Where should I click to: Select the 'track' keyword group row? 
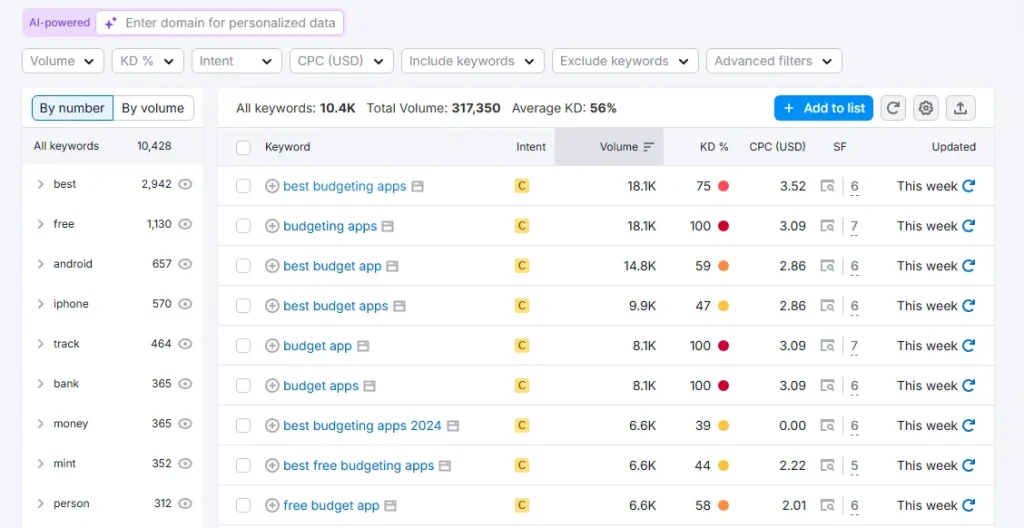pos(112,344)
